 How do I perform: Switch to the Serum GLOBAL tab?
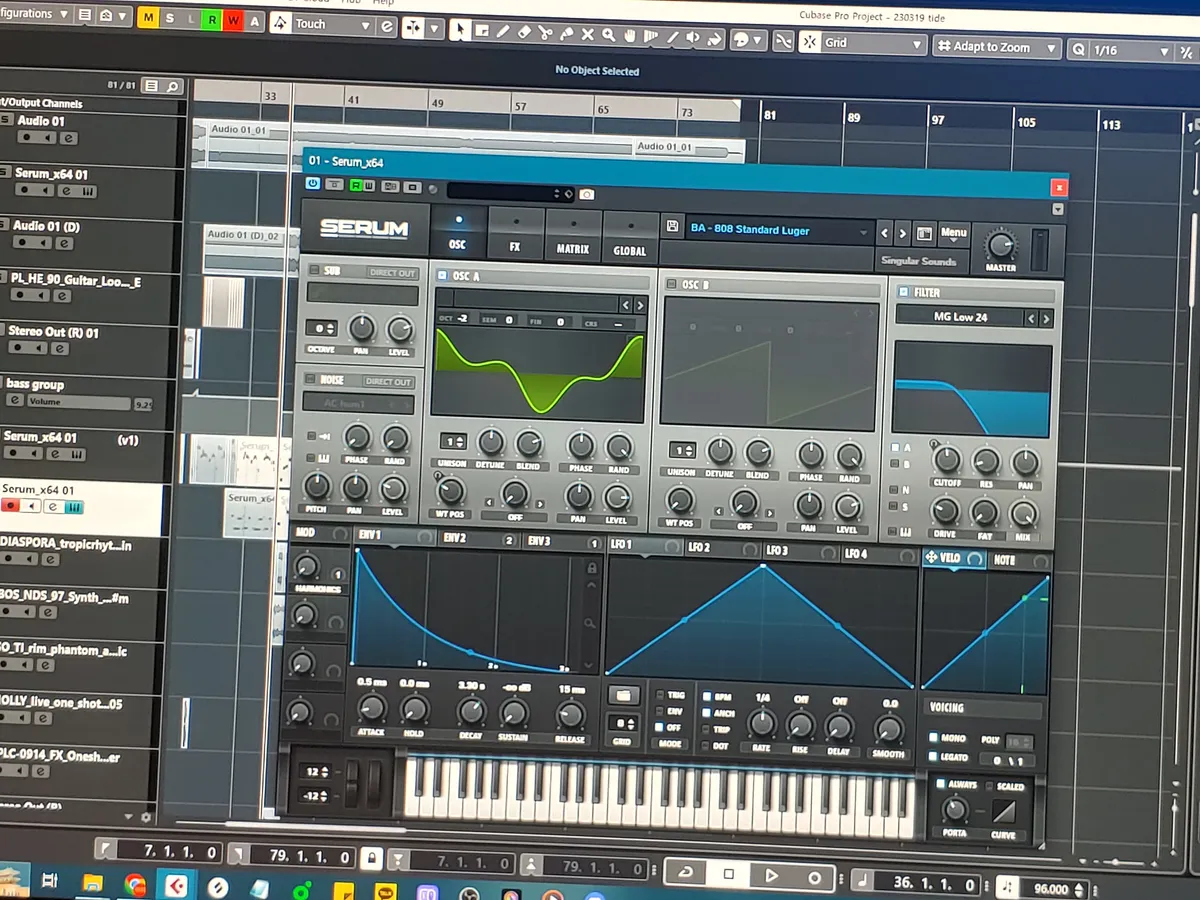[x=629, y=238]
